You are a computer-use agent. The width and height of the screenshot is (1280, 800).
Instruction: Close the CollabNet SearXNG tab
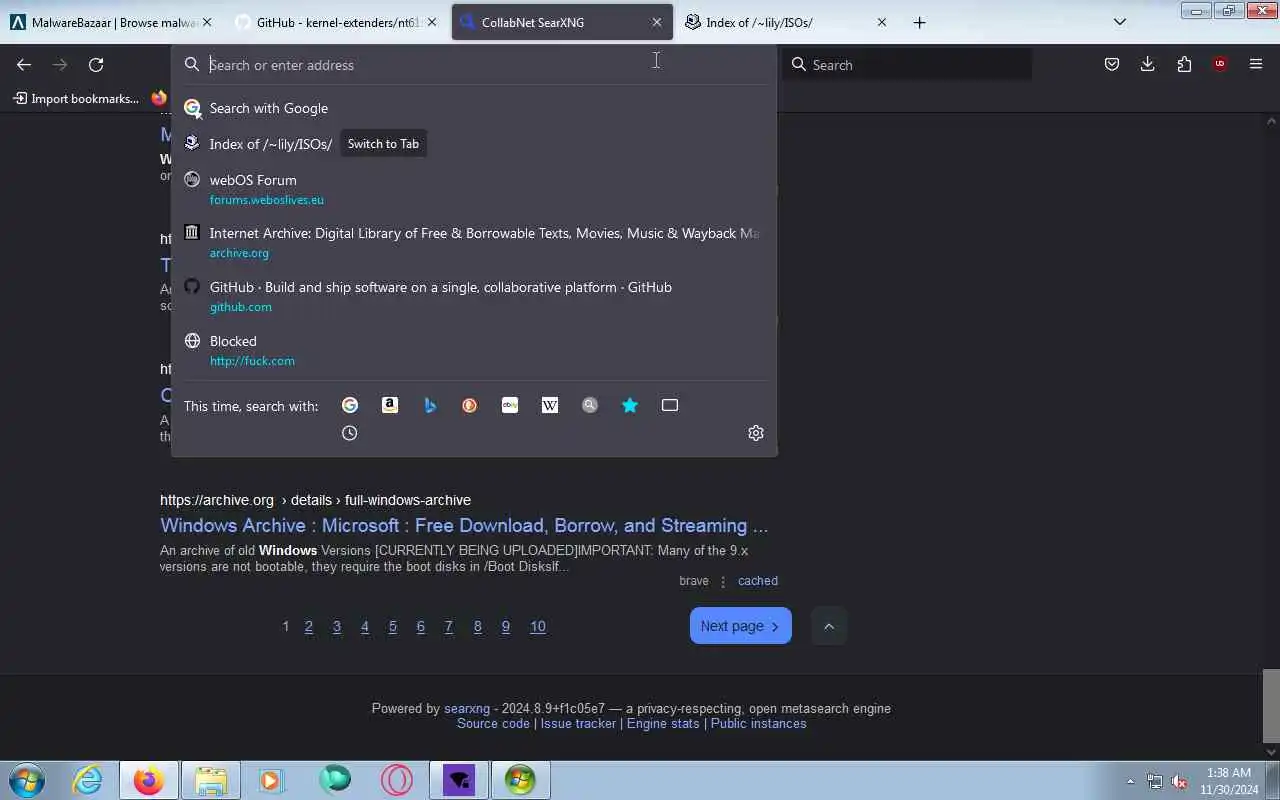pyautogui.click(x=657, y=22)
